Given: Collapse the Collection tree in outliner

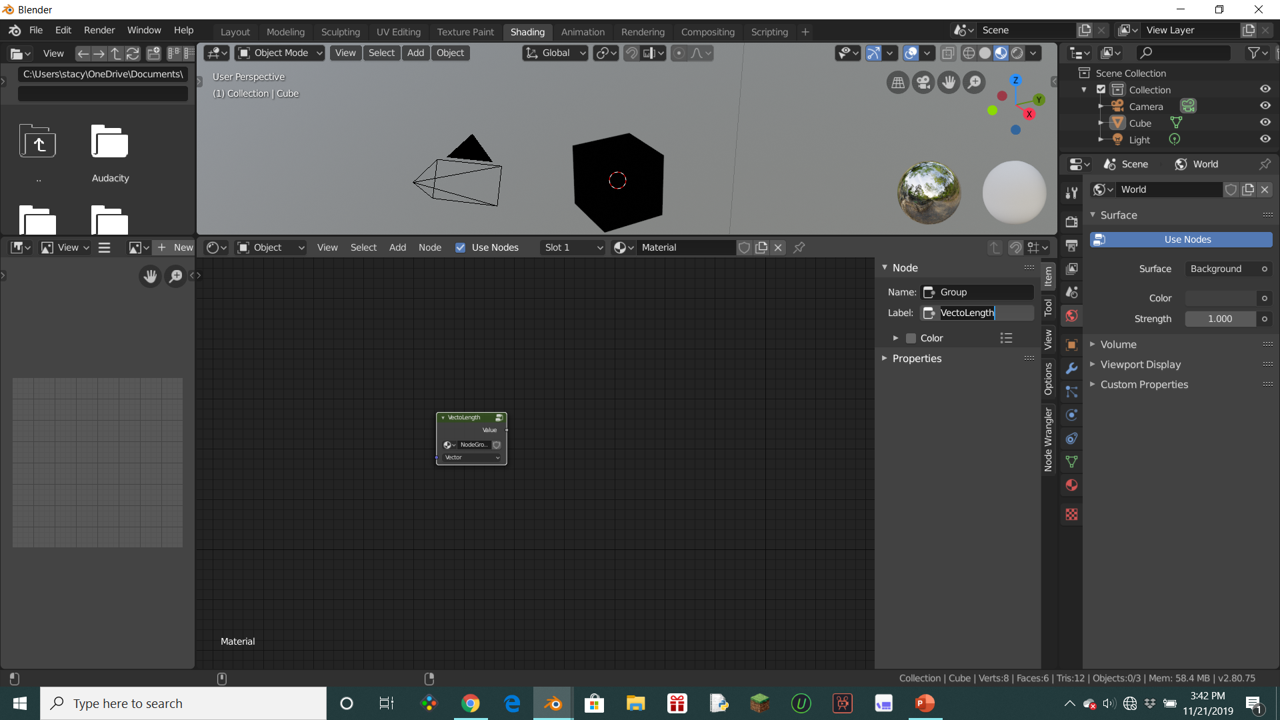Looking at the screenshot, I should [1085, 90].
